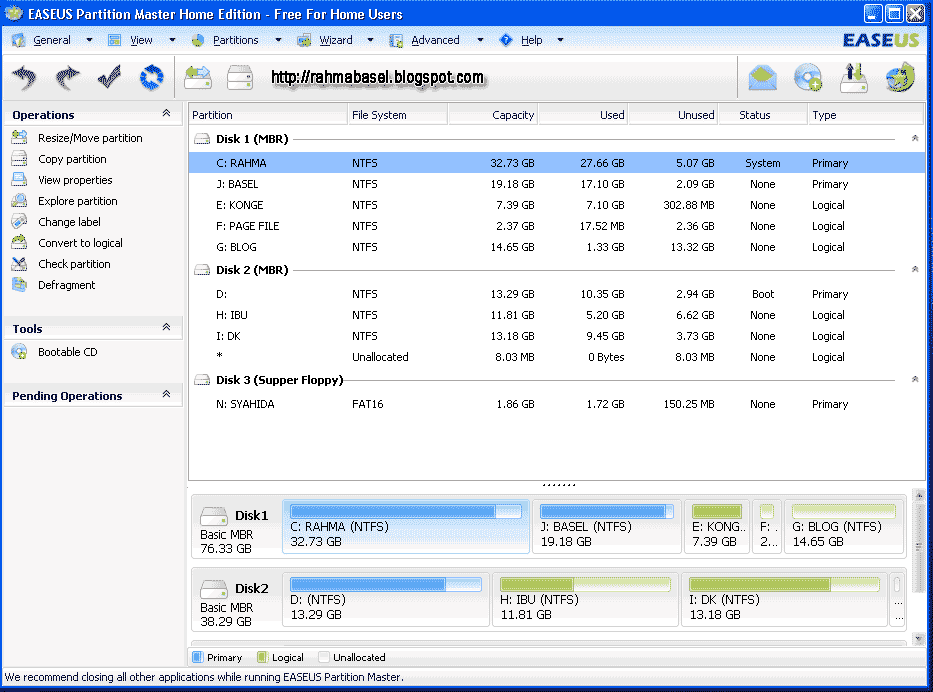Click the upgrade download icon in the toolbar
933x692 pixels.
pos(854,78)
